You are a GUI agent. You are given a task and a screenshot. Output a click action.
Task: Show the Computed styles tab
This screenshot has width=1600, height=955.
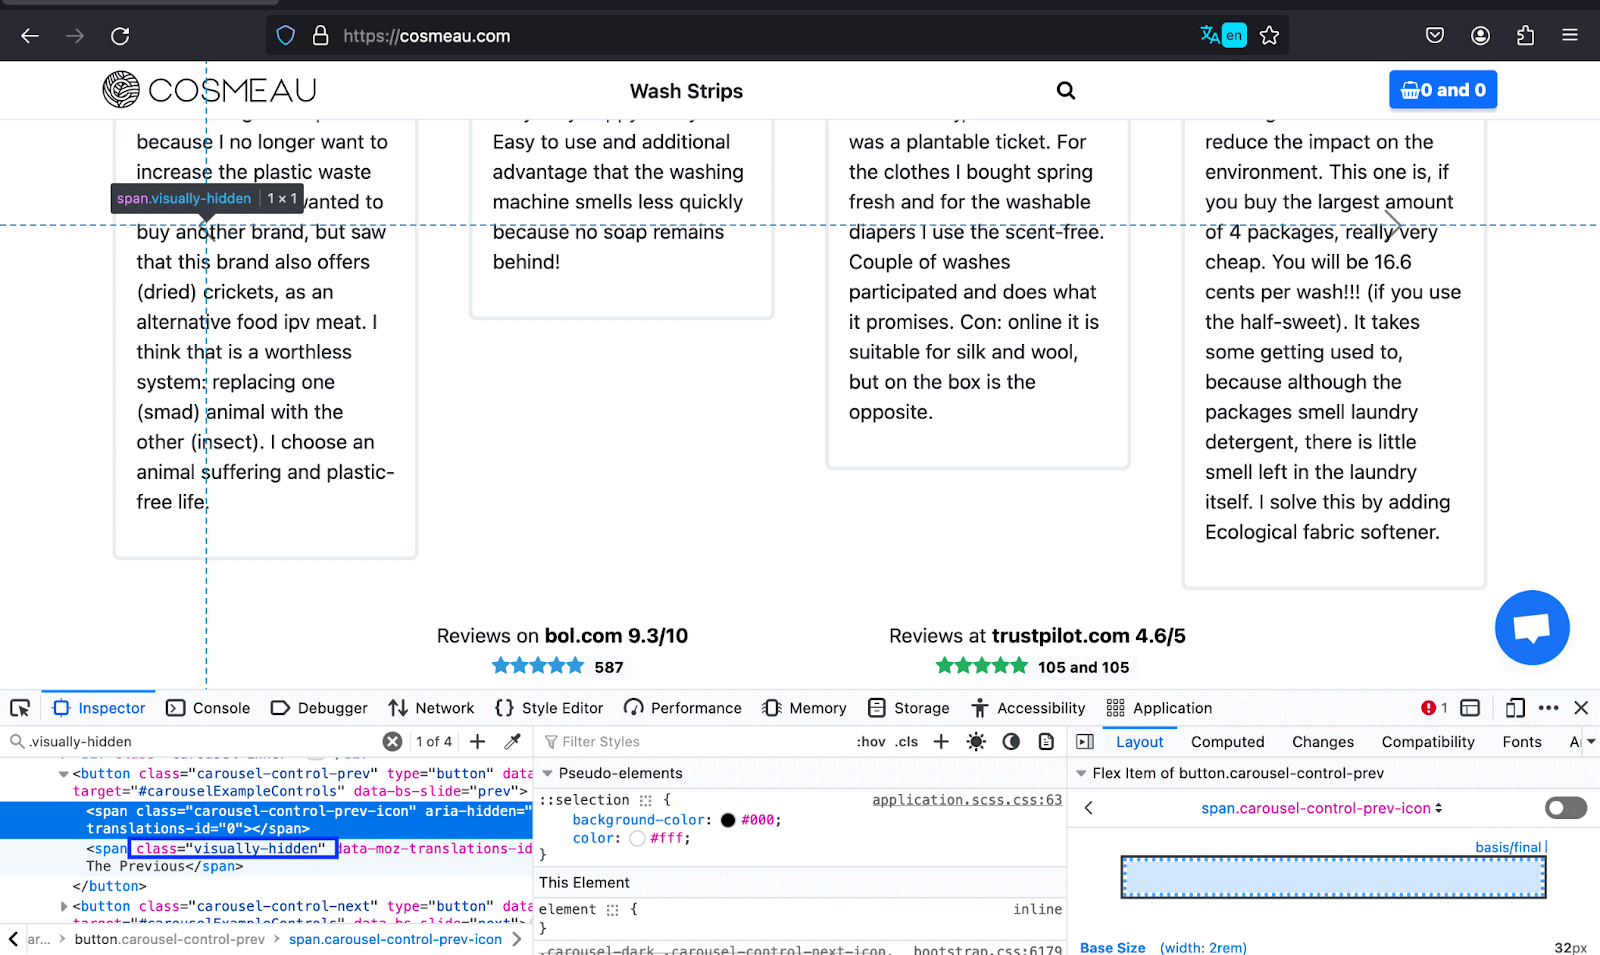pos(1227,742)
